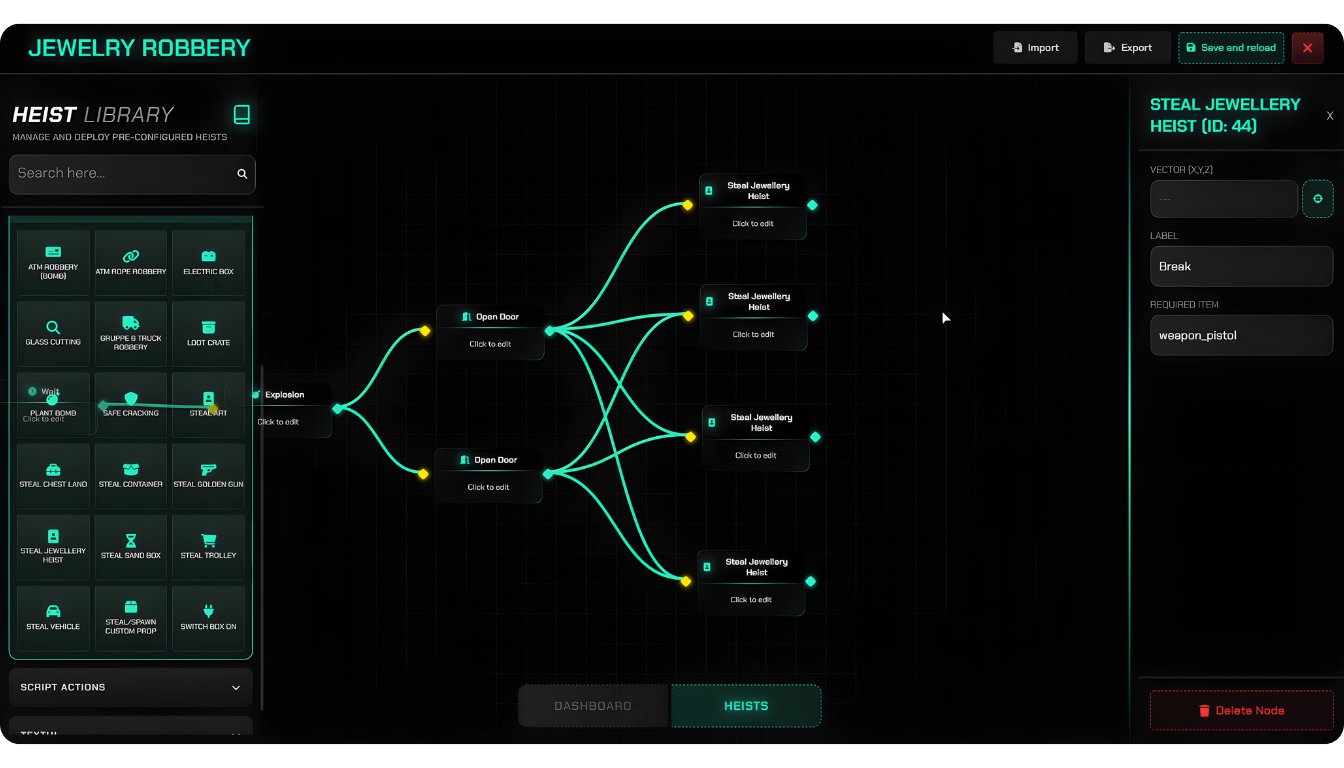Click the Delete Node button
This screenshot has width=1344, height=768.
click(1241, 710)
